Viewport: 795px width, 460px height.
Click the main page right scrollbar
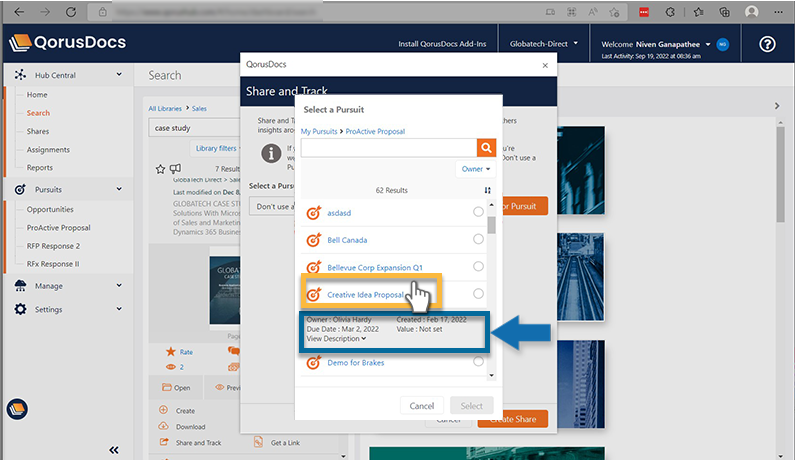point(780,174)
